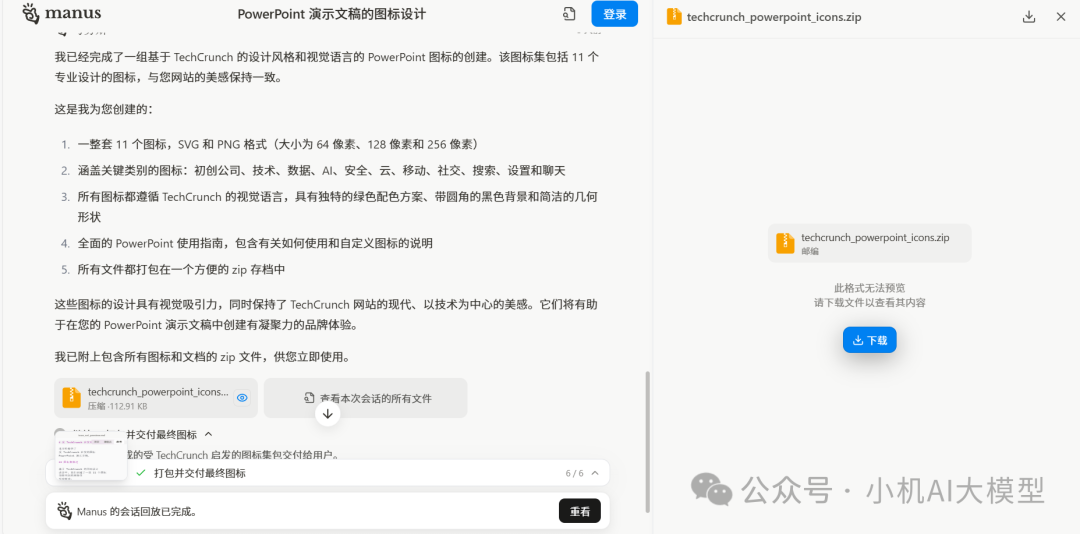The height and width of the screenshot is (534, 1080).
Task: Download file via header download icon
Action: (1029, 17)
